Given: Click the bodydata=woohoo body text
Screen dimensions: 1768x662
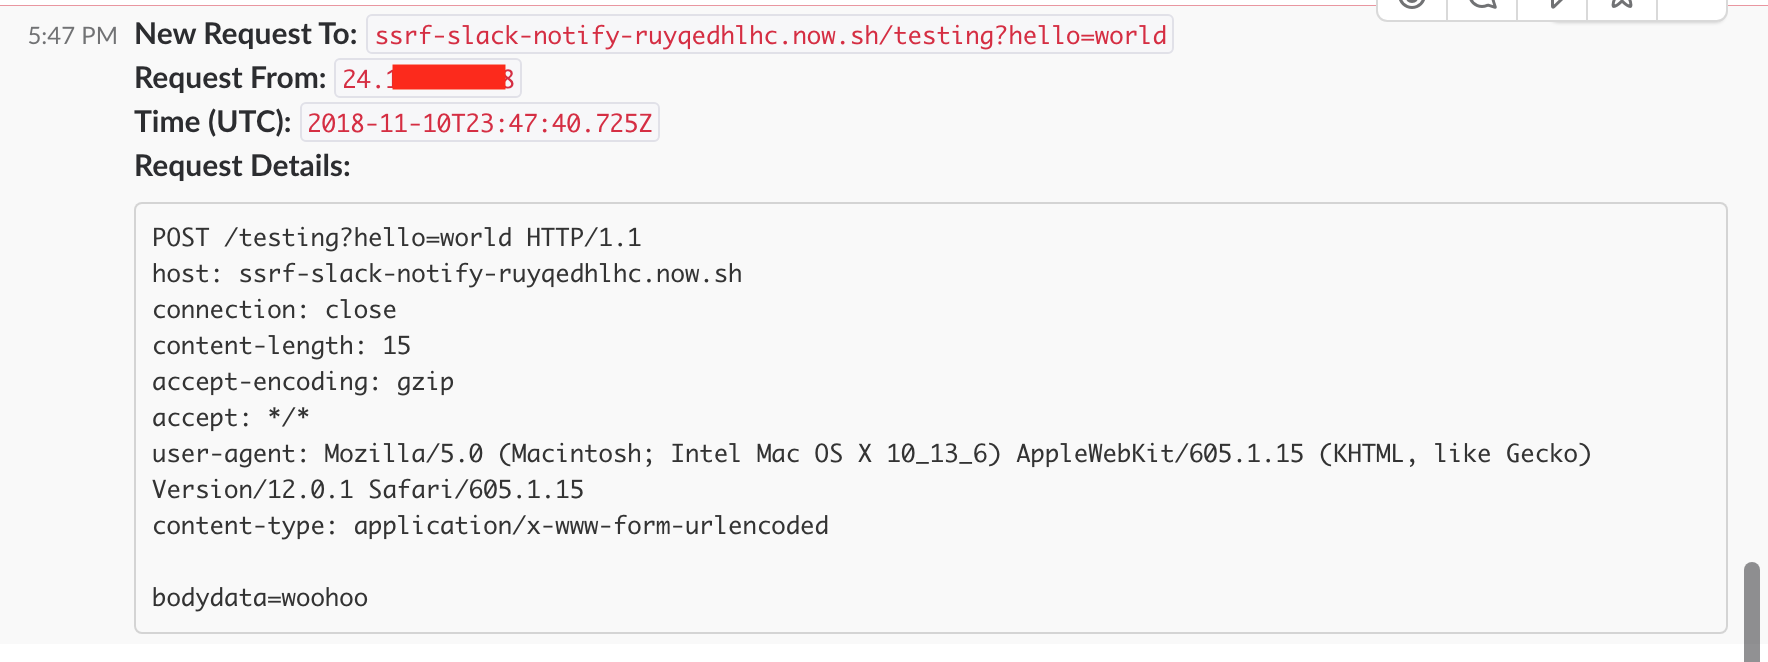Looking at the screenshot, I should pyautogui.click(x=260, y=598).
